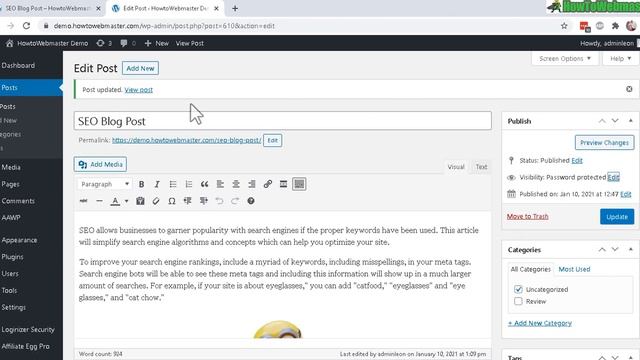The image size is (640, 360).
Task: Align text right
Action: click(252, 184)
